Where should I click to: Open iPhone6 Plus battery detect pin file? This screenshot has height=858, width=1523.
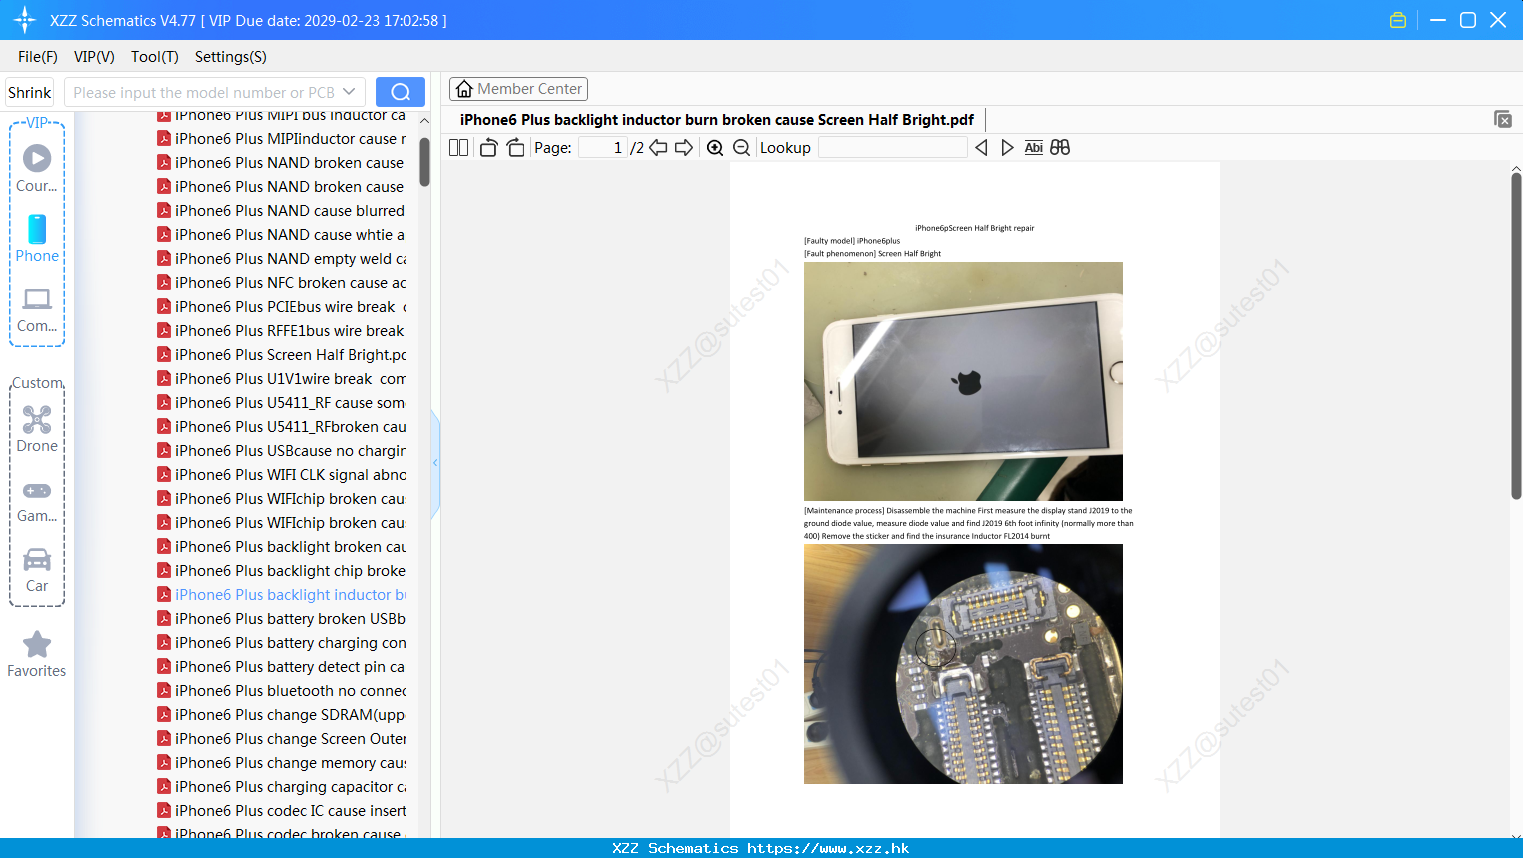(282, 667)
